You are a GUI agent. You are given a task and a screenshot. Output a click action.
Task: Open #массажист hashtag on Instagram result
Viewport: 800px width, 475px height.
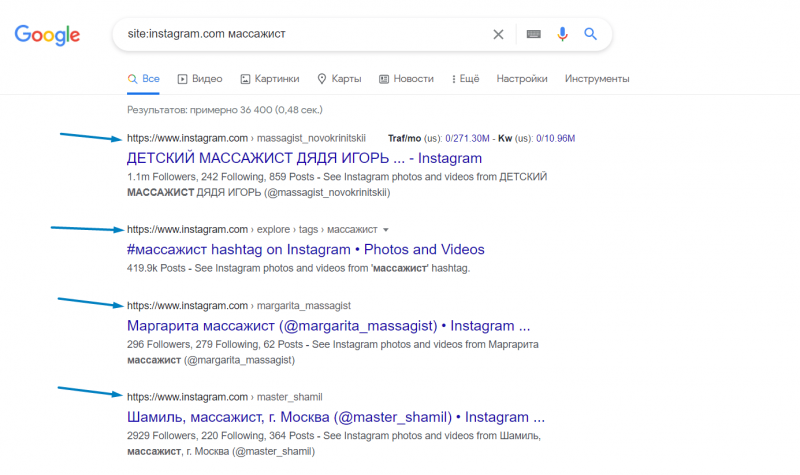tap(306, 249)
